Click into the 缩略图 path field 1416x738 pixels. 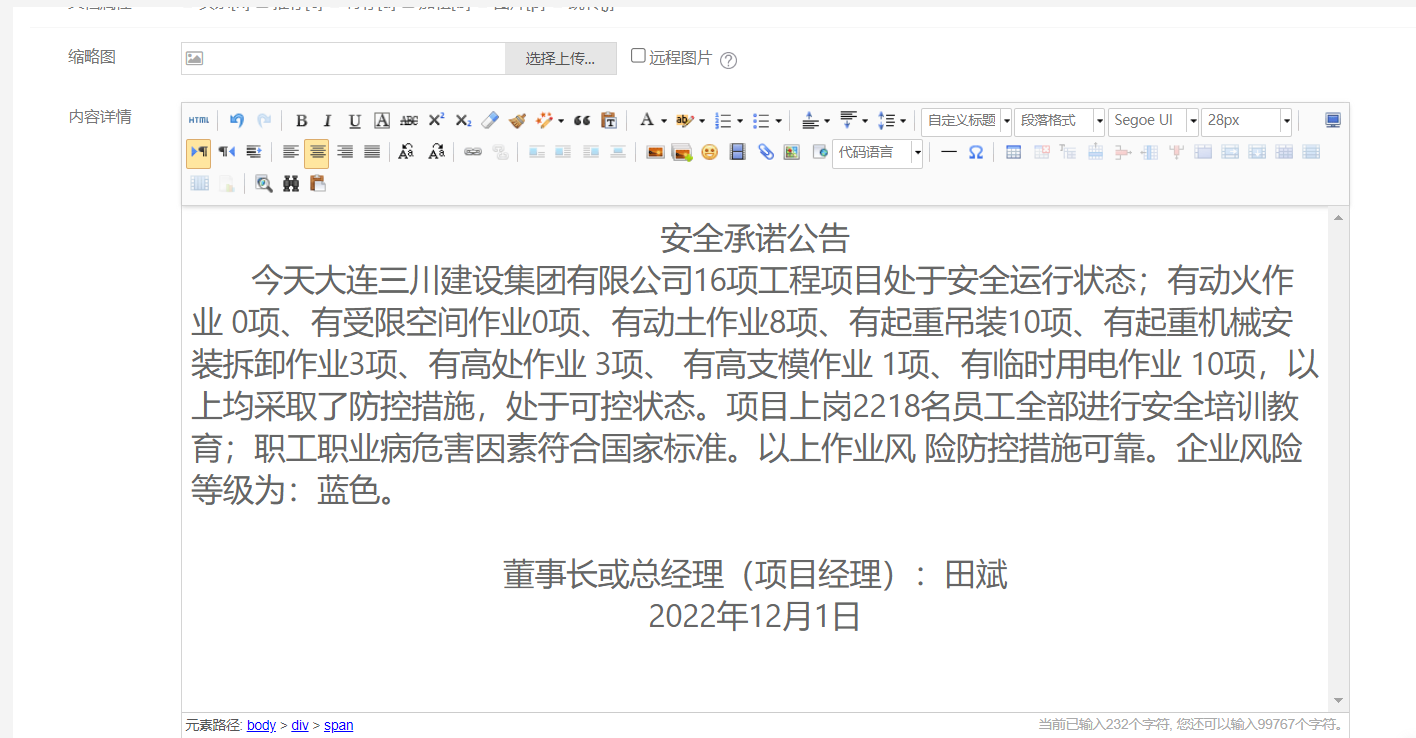point(343,58)
